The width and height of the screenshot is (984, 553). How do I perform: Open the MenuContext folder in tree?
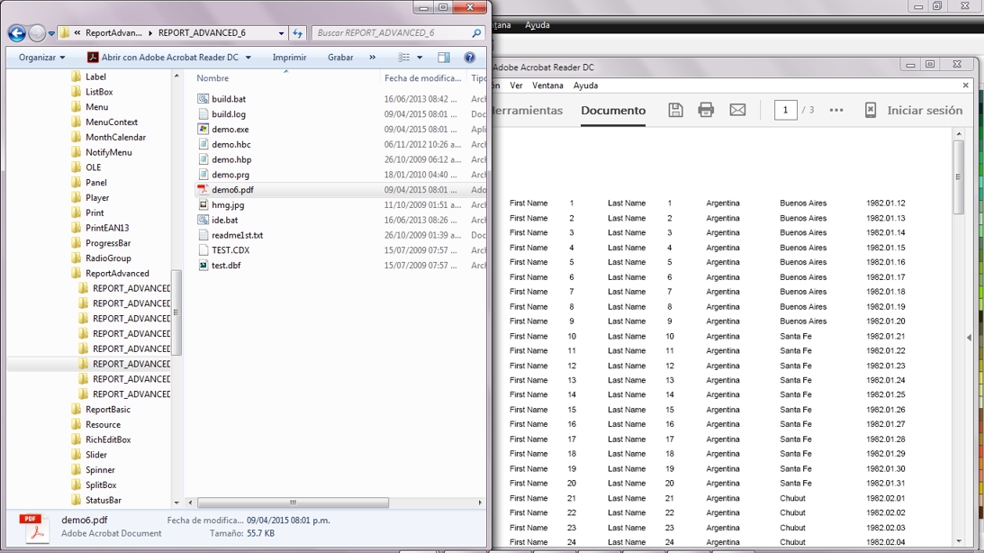(x=111, y=122)
